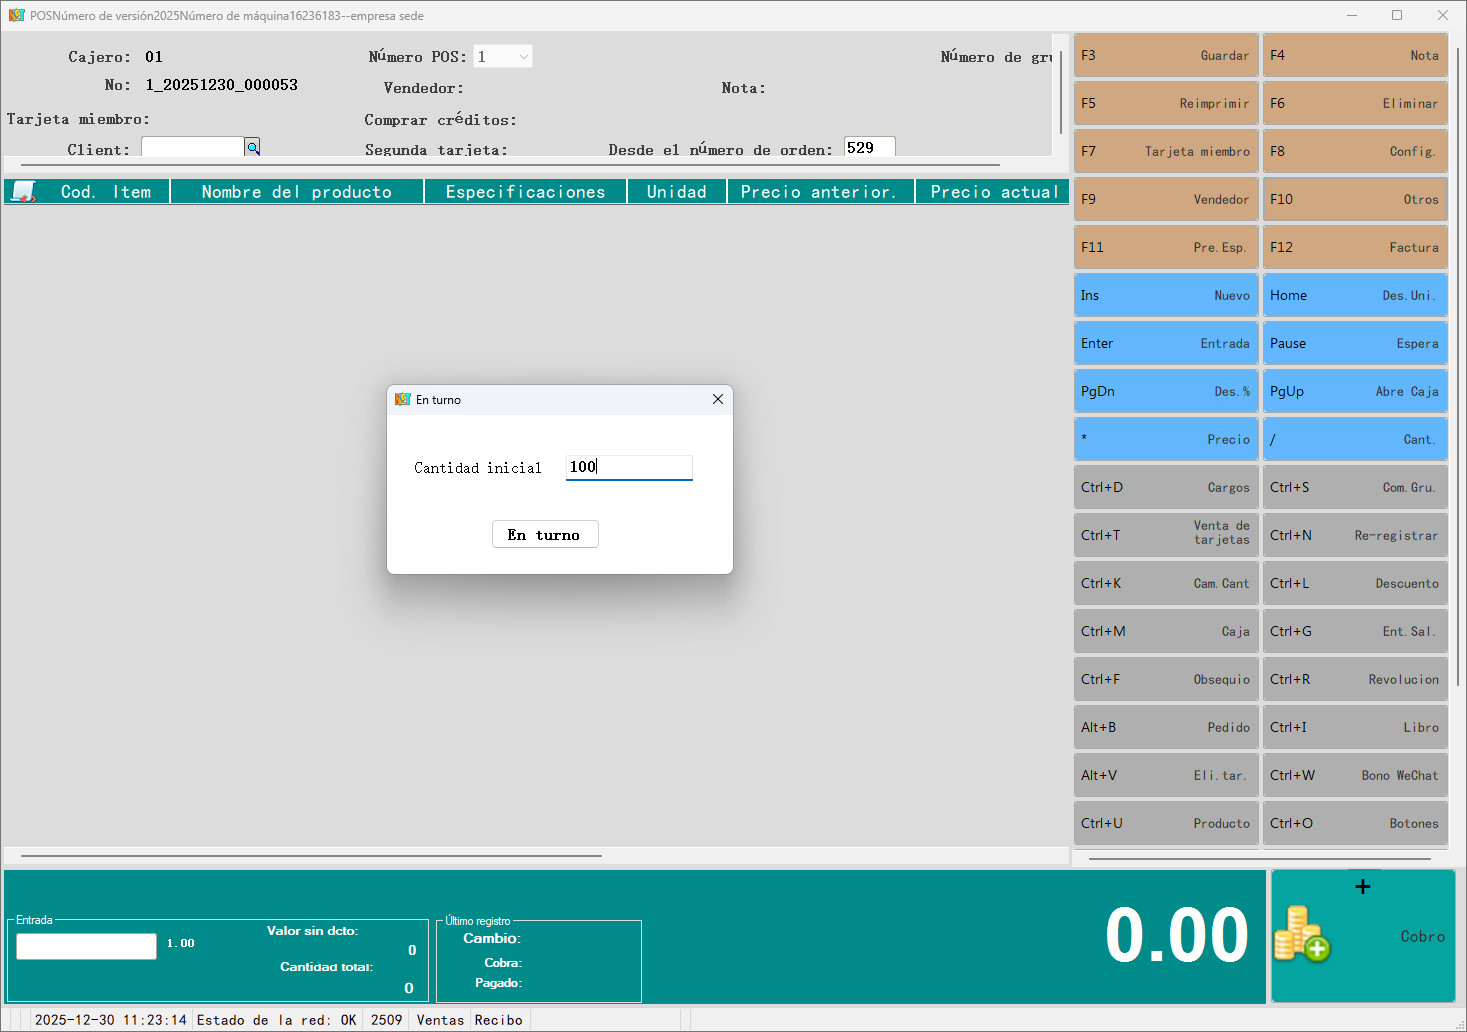The image size is (1467, 1032).
Task: Click the Entrada input field
Action: click(x=86, y=946)
